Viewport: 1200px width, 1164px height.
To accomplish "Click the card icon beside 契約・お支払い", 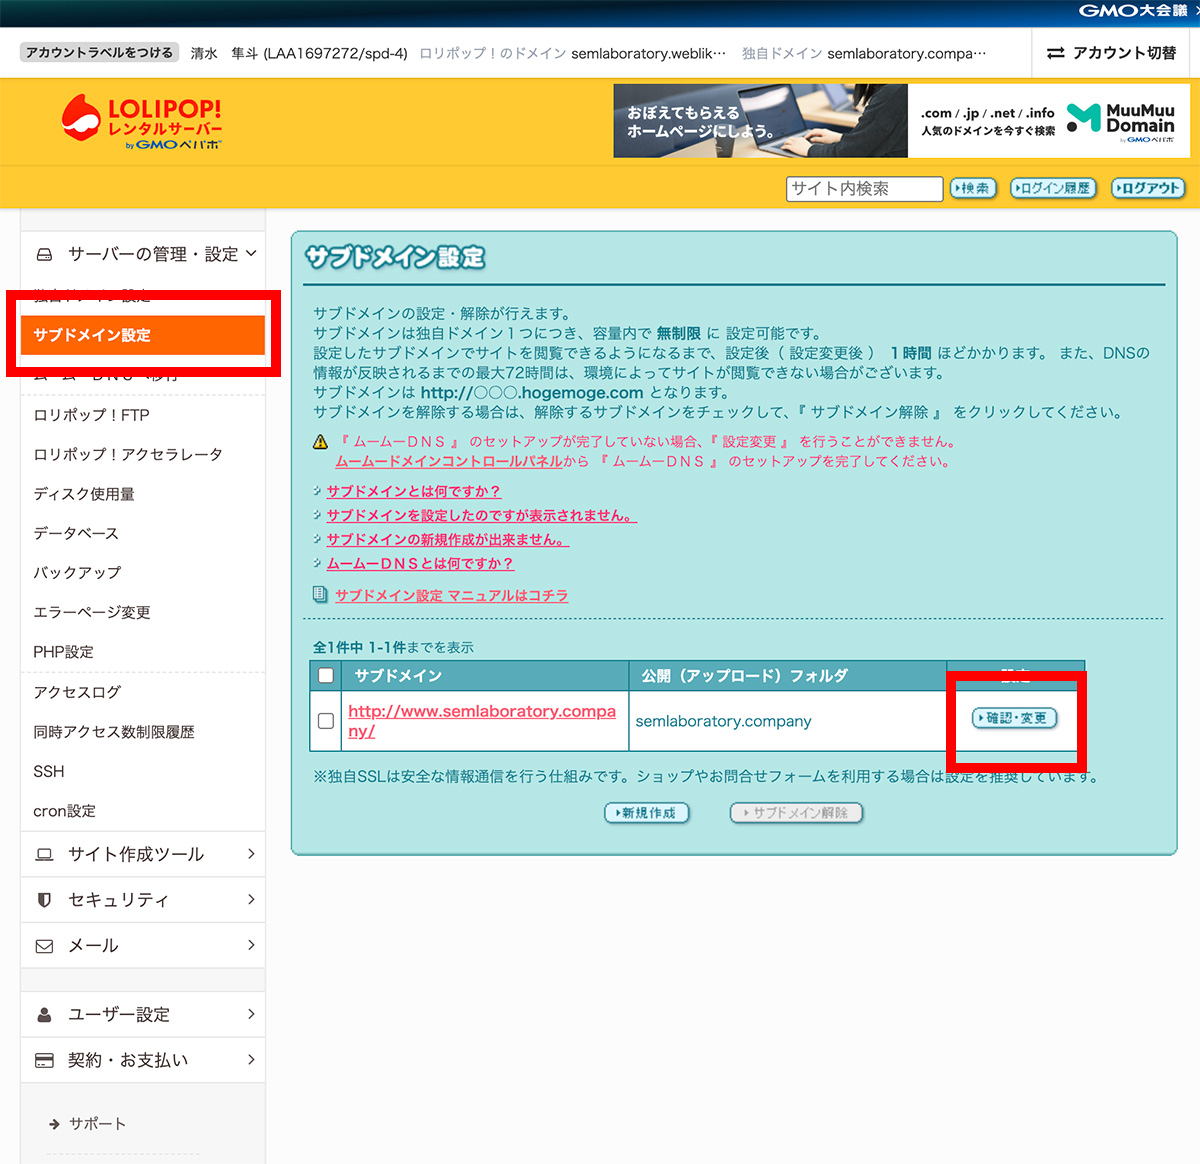I will tap(44, 1059).
